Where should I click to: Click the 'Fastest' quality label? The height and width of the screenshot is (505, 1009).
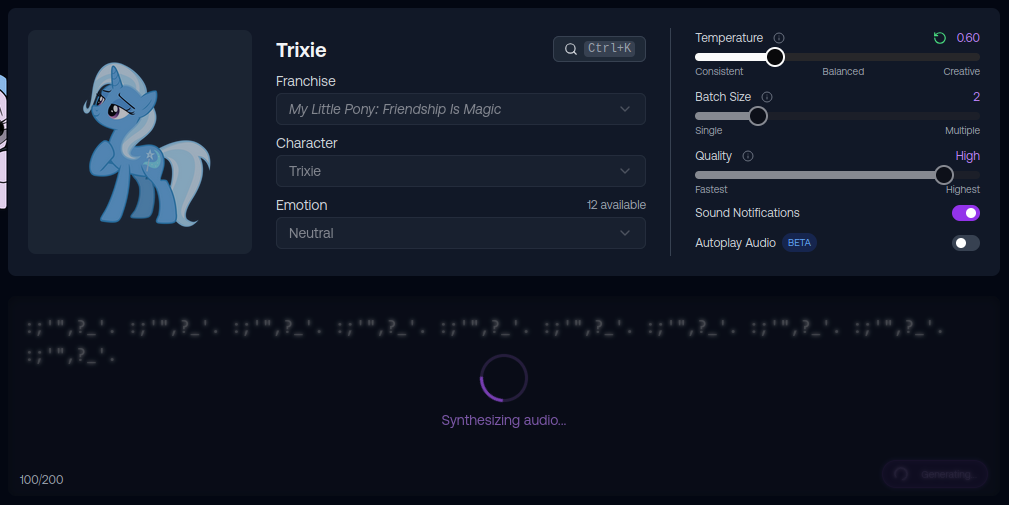(711, 190)
